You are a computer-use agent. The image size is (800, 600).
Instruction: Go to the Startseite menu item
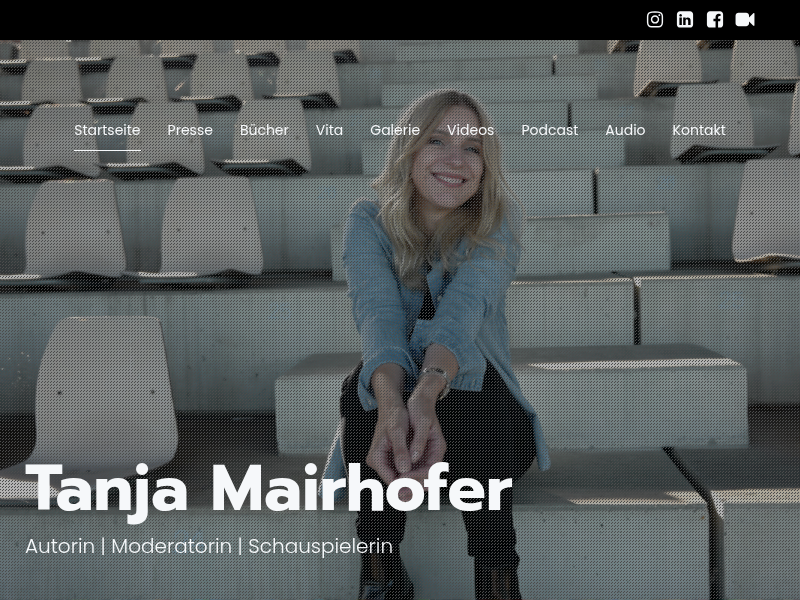107,130
